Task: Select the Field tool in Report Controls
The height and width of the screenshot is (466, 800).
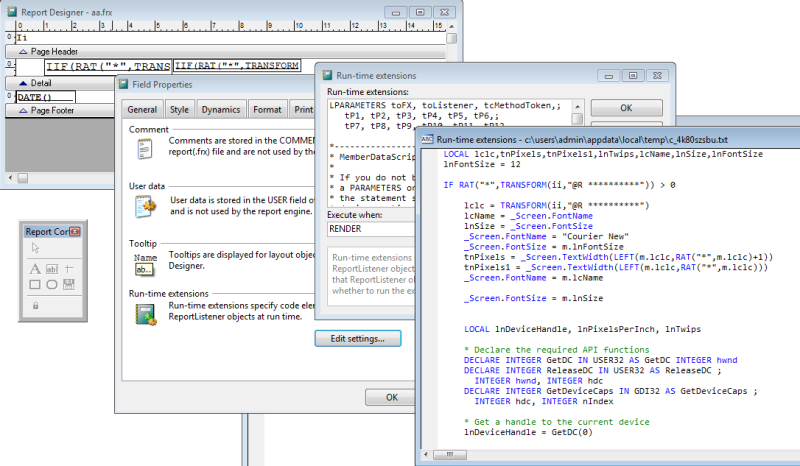Action: pos(52,268)
